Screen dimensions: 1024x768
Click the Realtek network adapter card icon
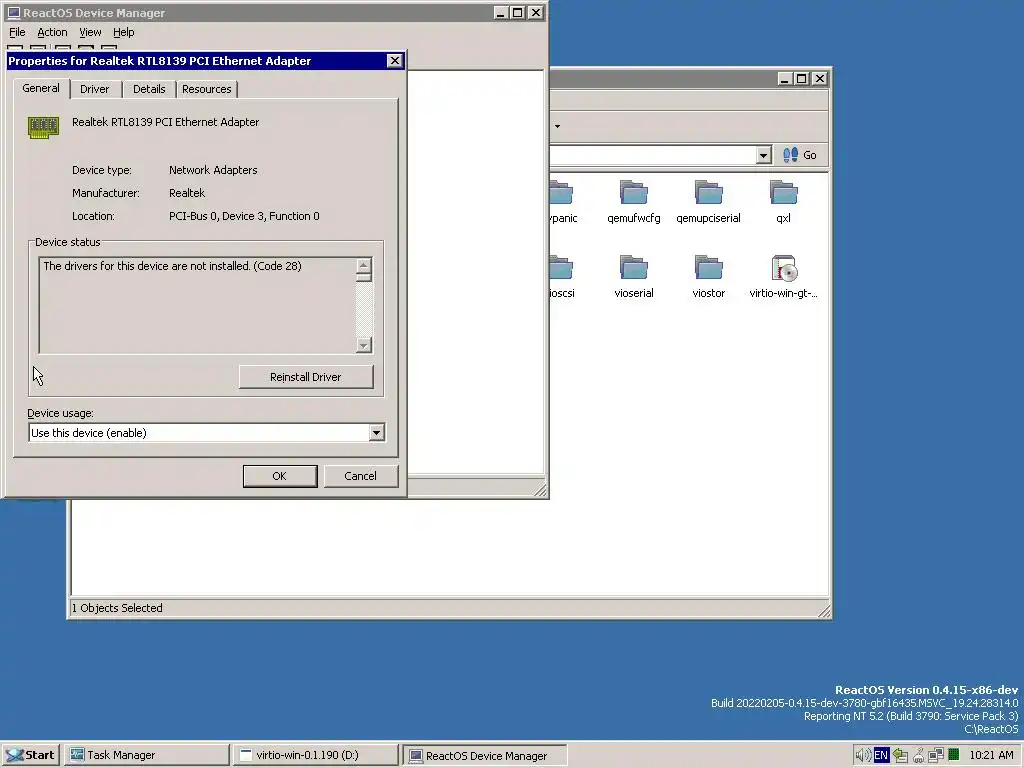point(43,127)
